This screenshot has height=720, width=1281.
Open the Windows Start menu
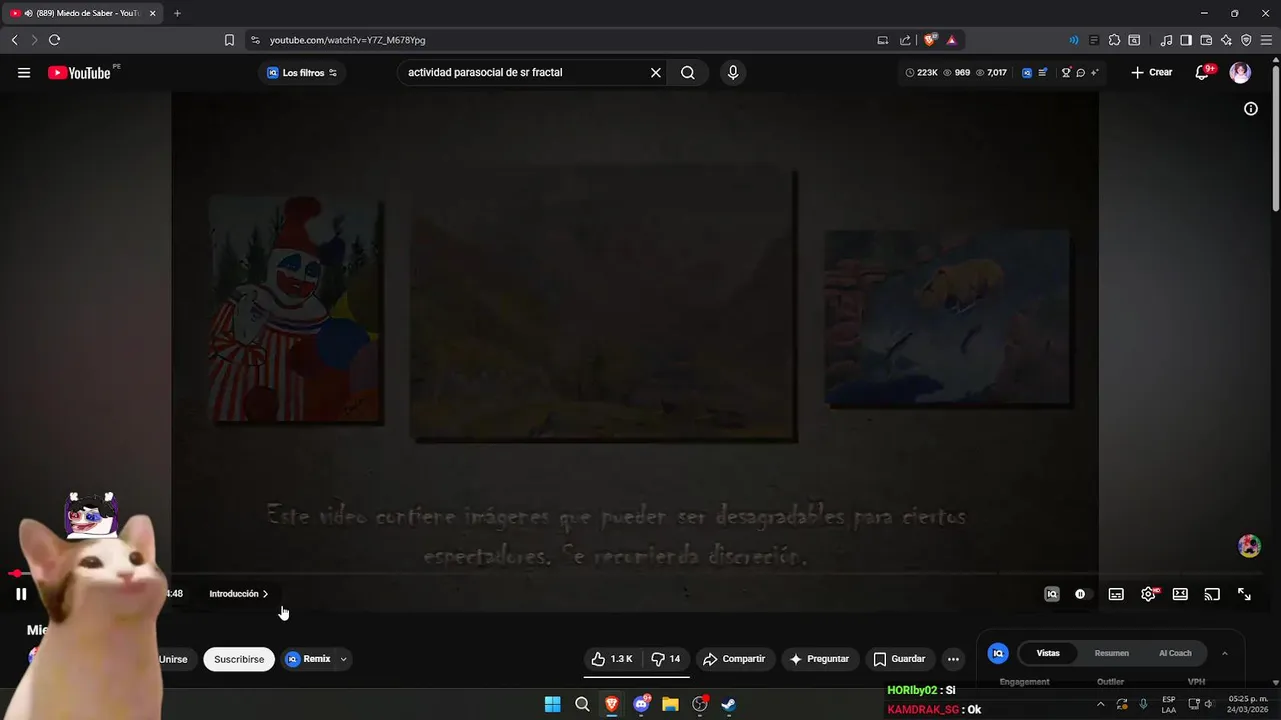tap(552, 704)
